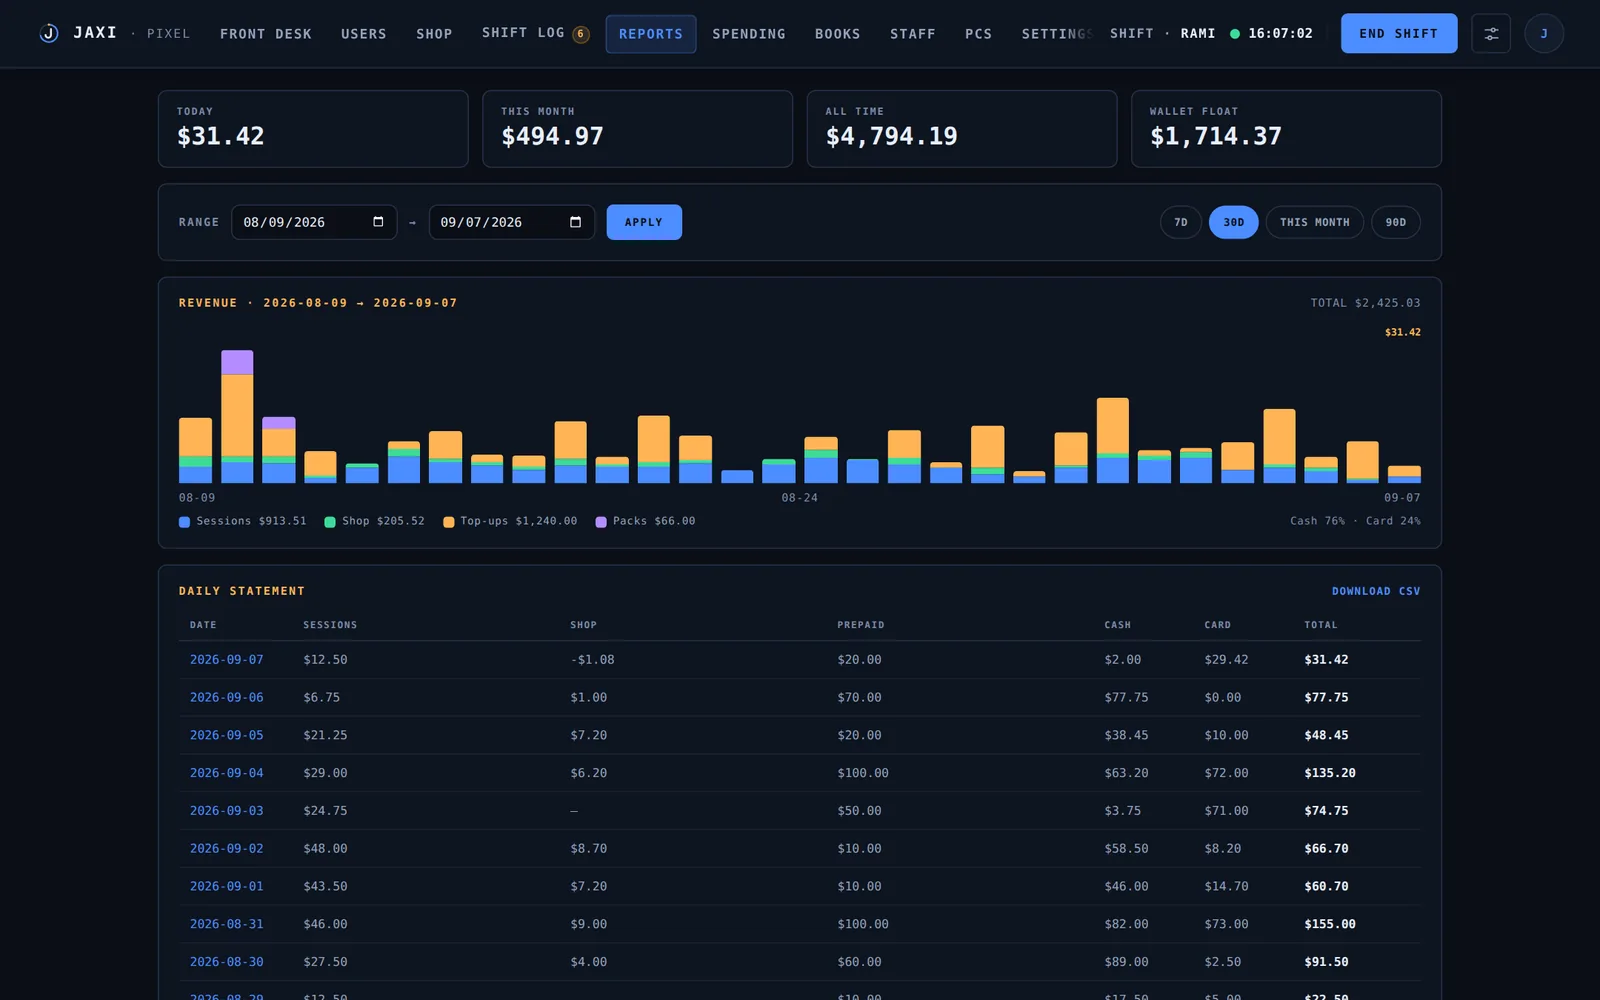Open the start date calendar picker icon

378,222
